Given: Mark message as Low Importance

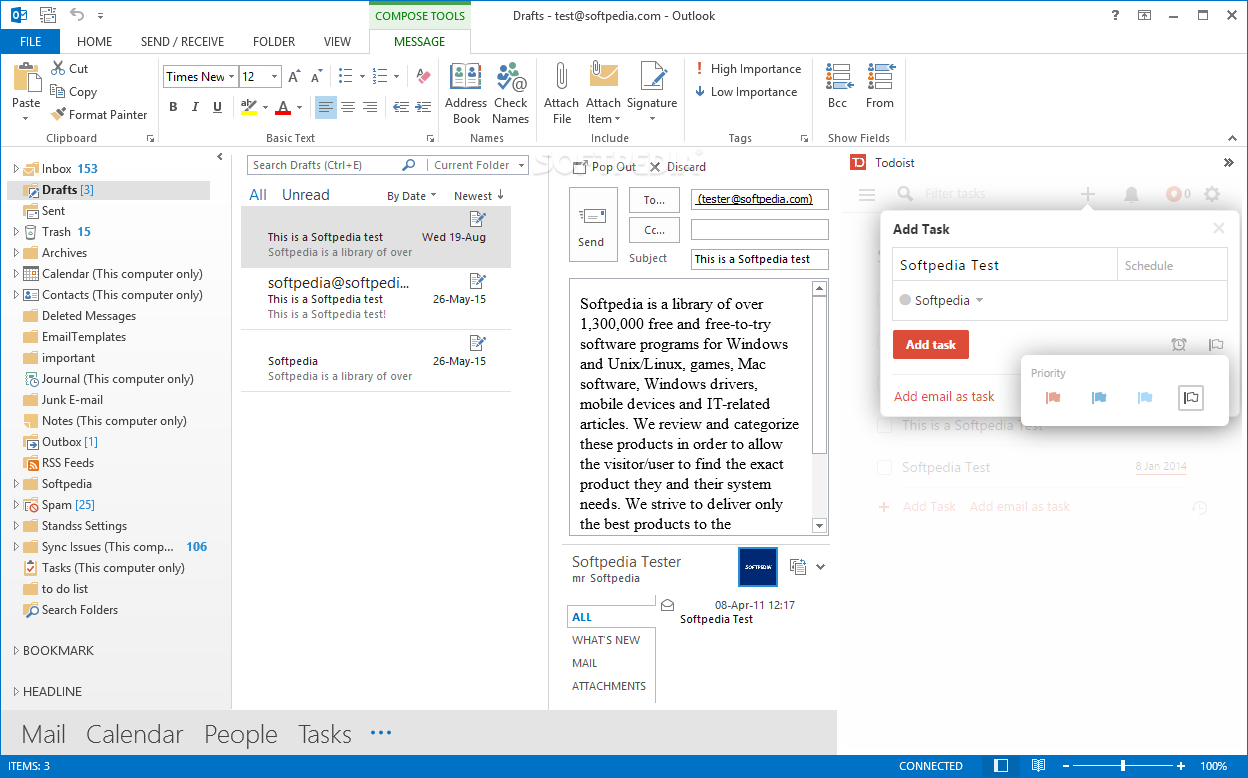Looking at the screenshot, I should pyautogui.click(x=746, y=92).
